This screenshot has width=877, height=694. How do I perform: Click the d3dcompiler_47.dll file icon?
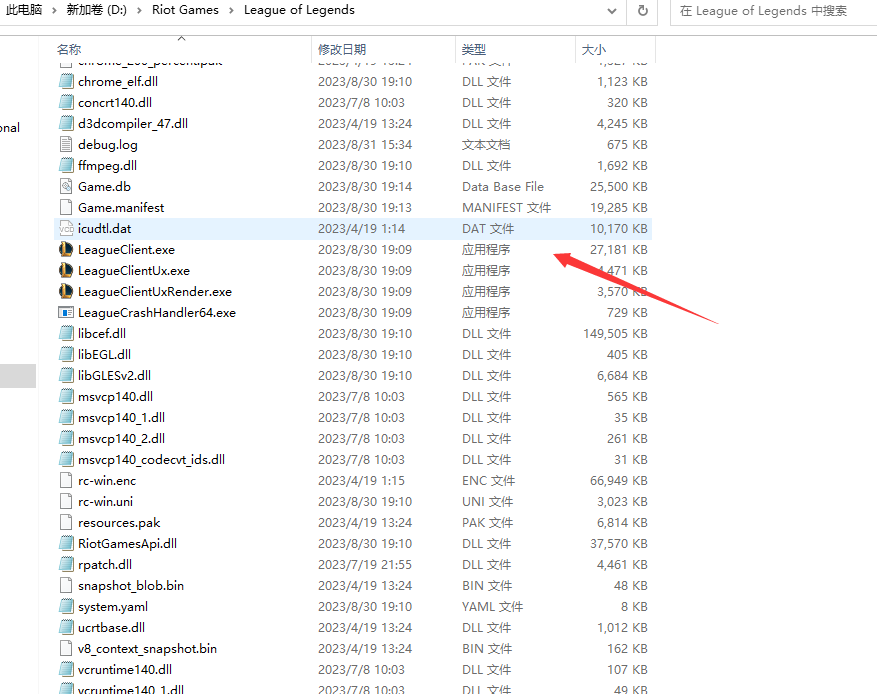(x=66, y=124)
